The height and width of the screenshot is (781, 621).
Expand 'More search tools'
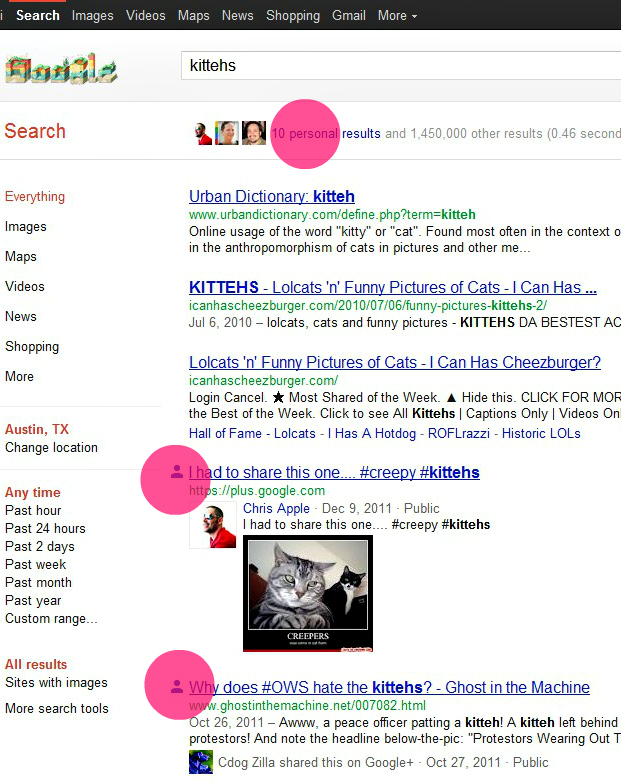point(57,708)
